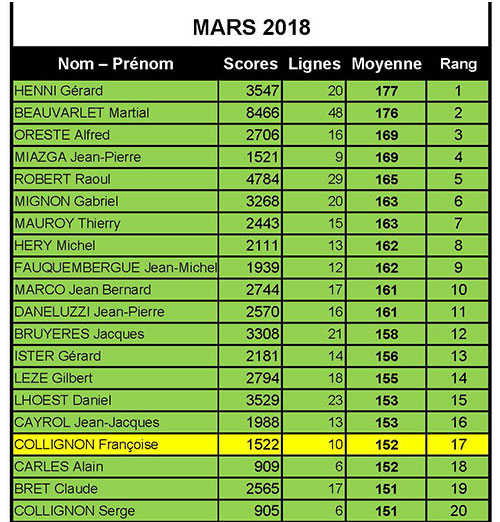Click the MIGNON Gabriel name cell
This screenshot has width=500, height=522.
coord(115,201)
